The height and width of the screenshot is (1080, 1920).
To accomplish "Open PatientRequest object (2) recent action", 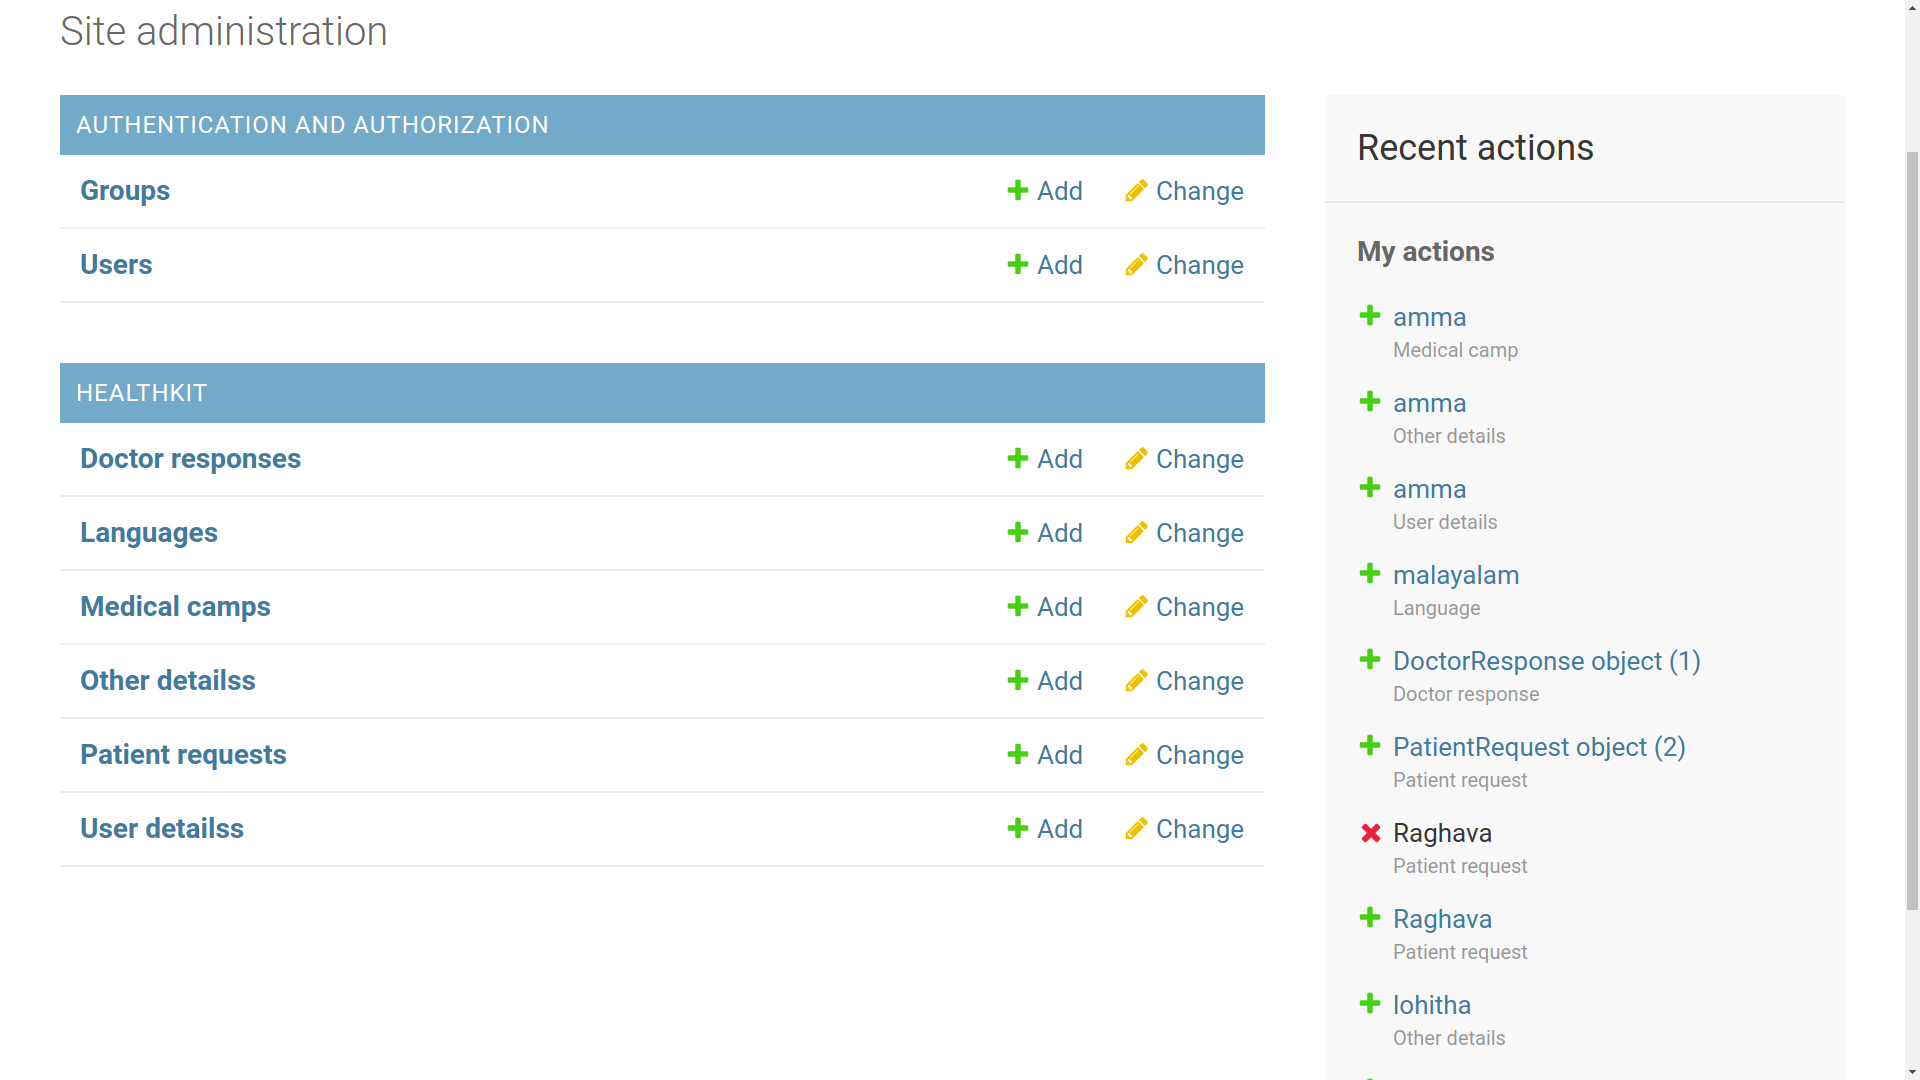I will tap(1538, 747).
